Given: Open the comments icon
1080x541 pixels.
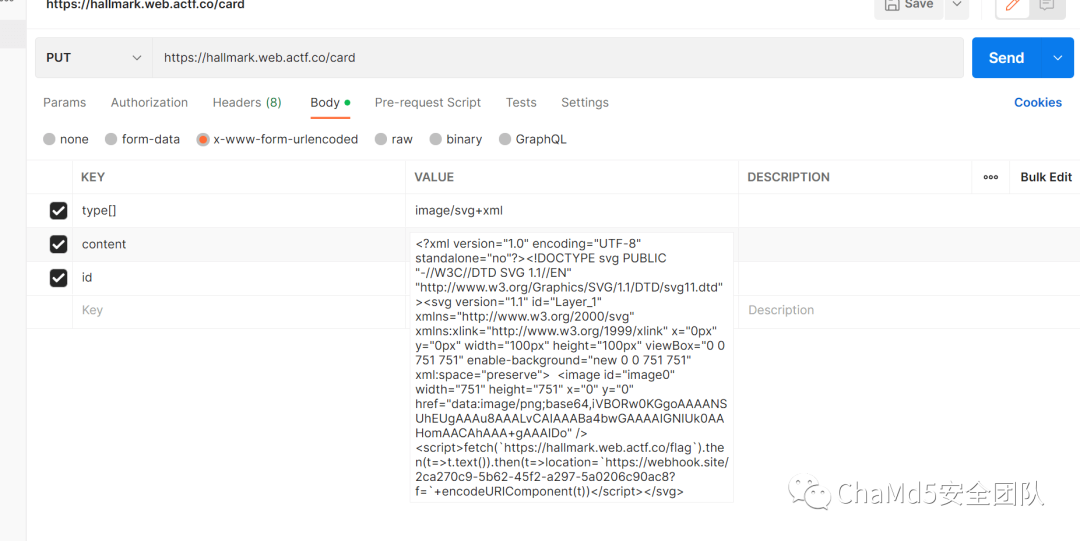Looking at the screenshot, I should [x=1047, y=6].
